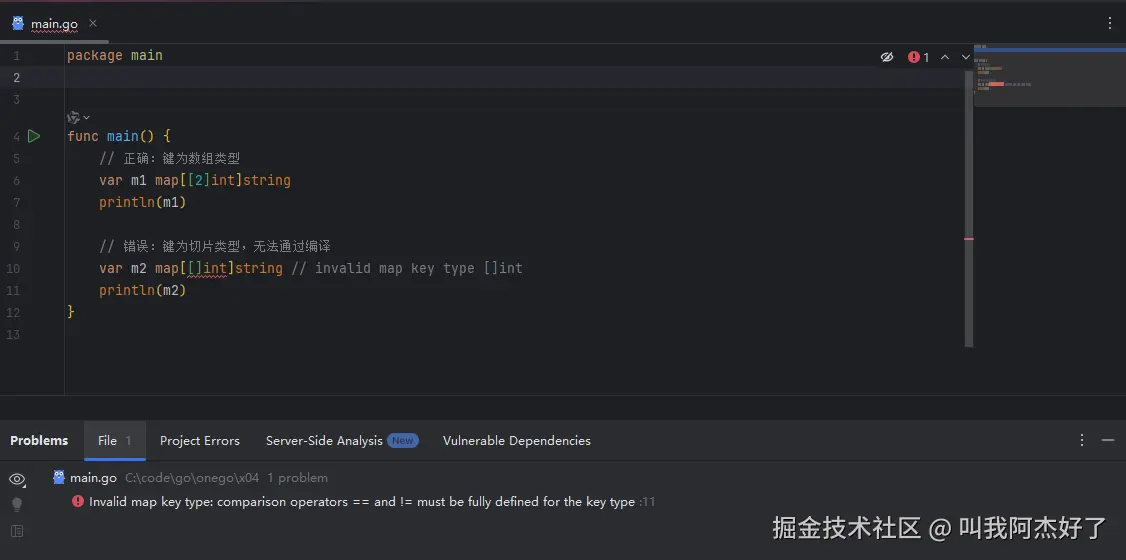Toggle view options eye icon in Problems sidebar
Viewport: 1126px width, 560px height.
(x=17, y=480)
